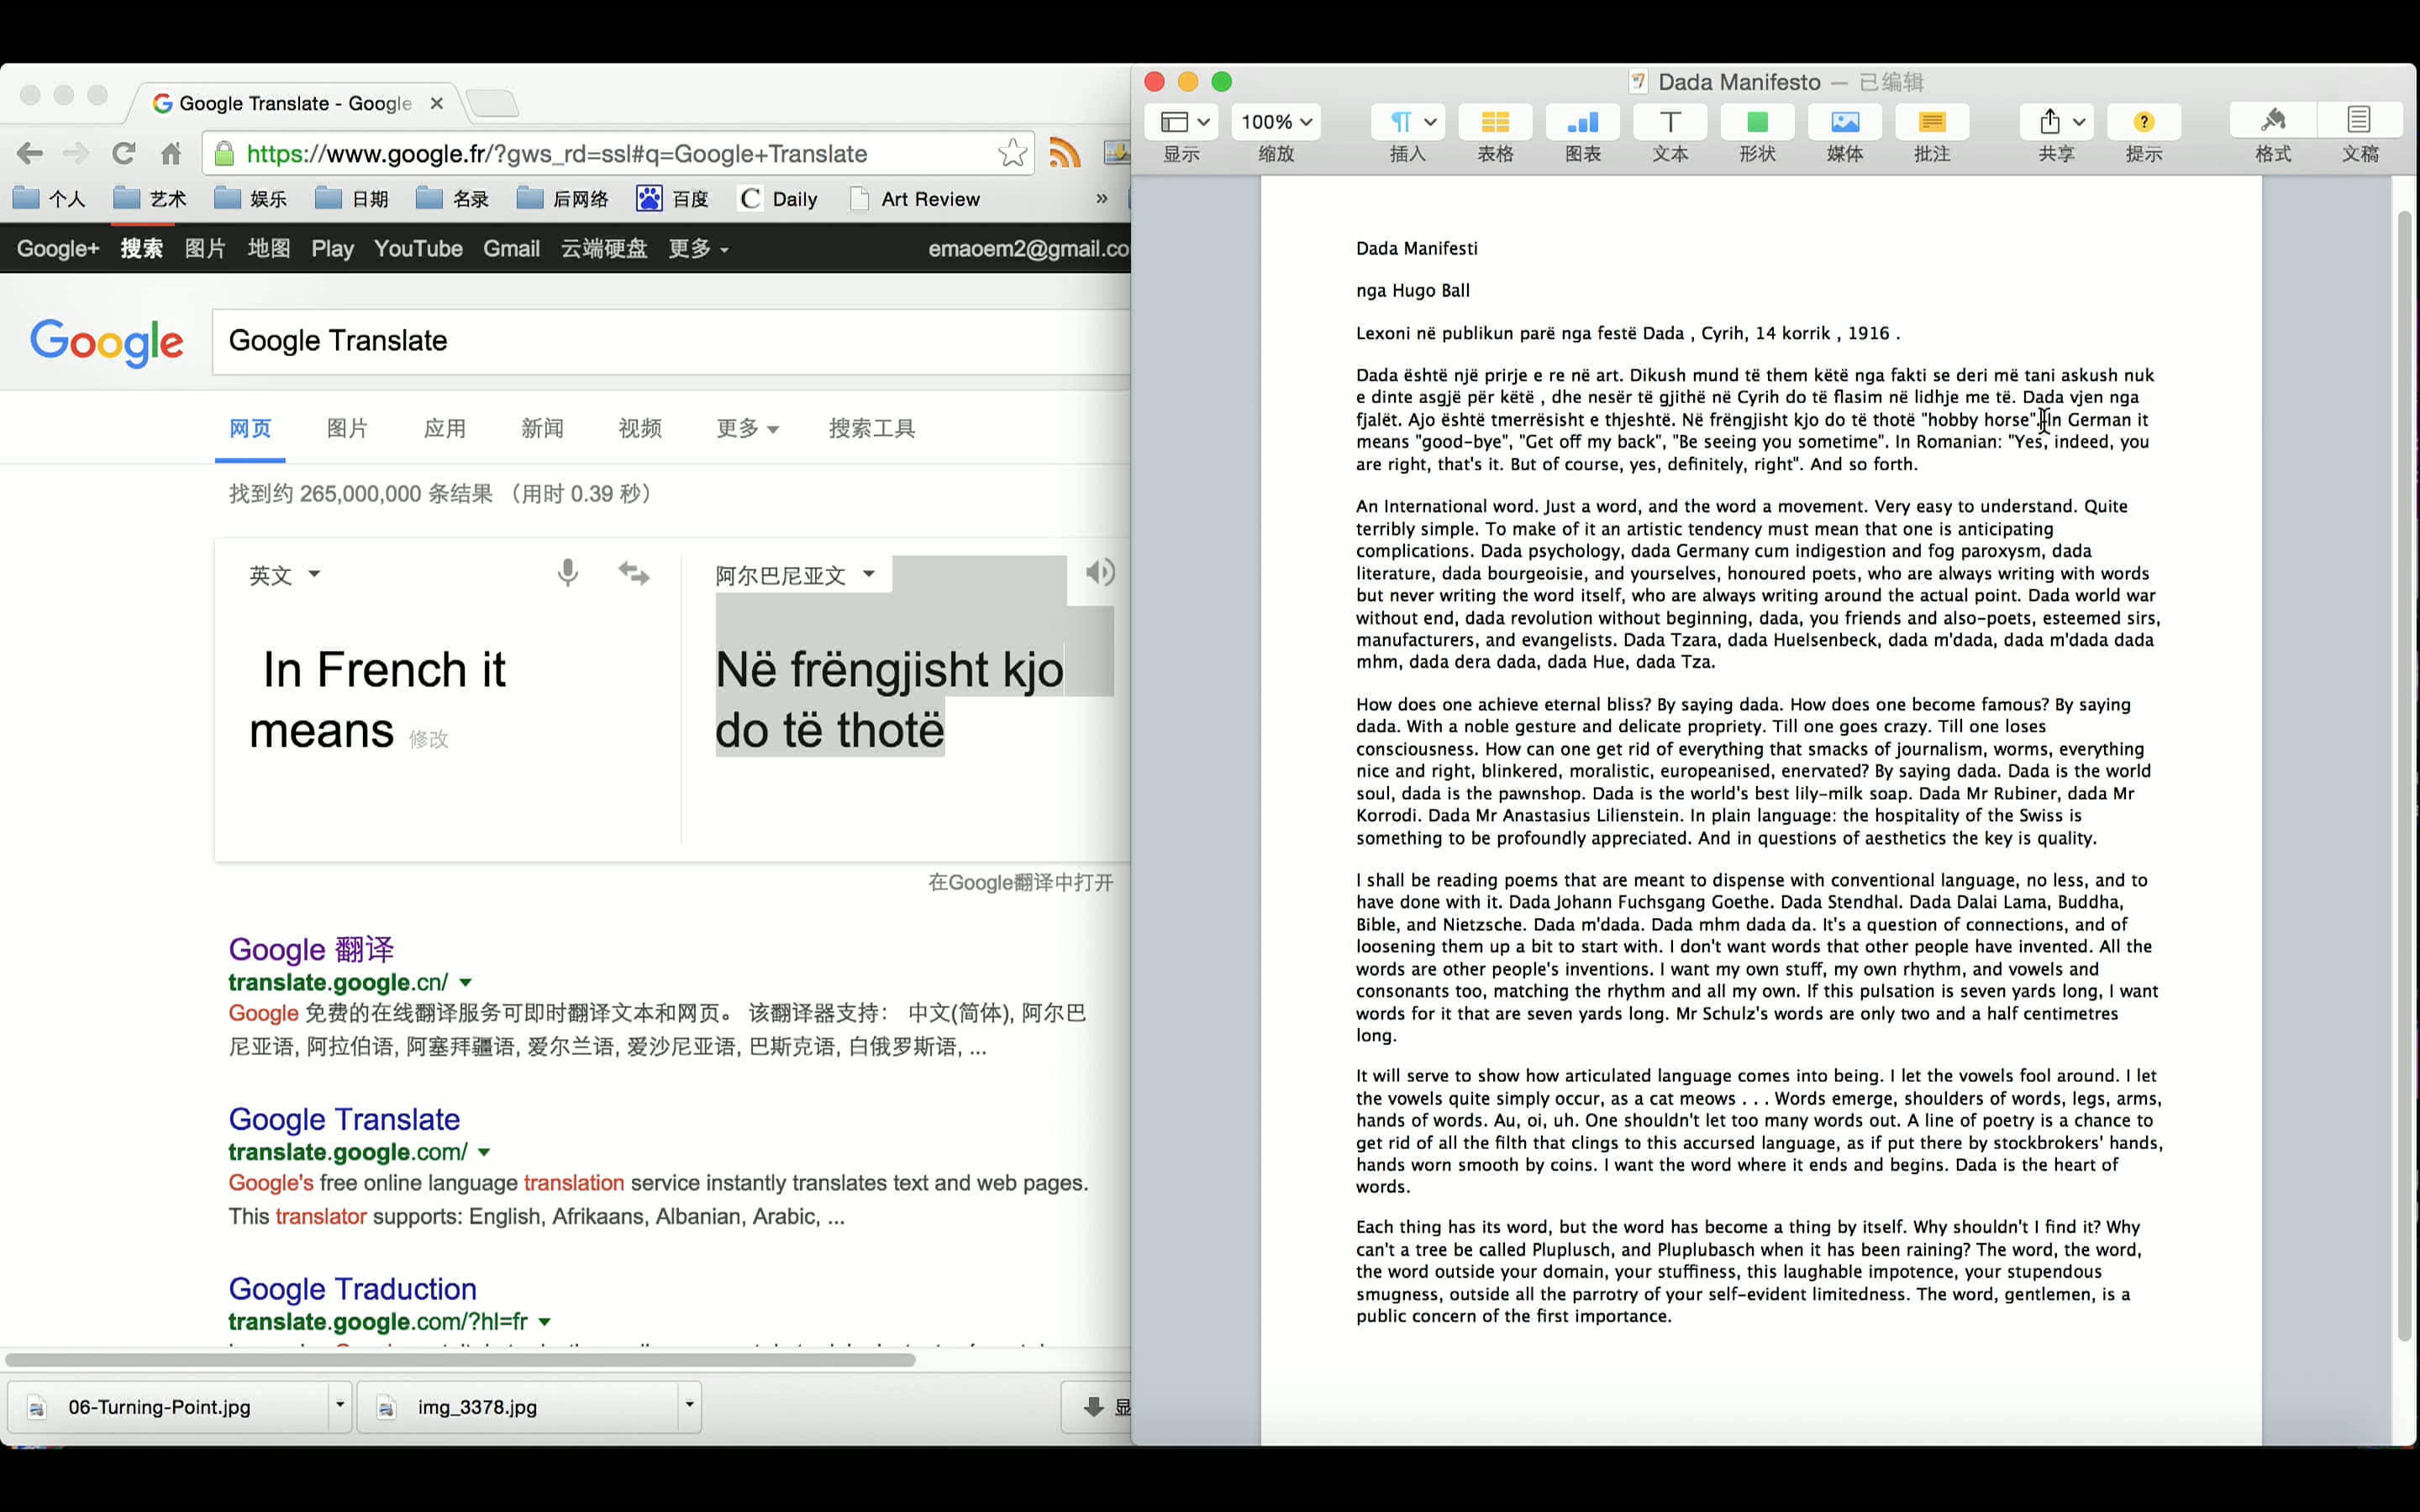Click the green Shape icon
Viewport: 2420px width, 1512px height.
pyautogui.click(x=1757, y=122)
